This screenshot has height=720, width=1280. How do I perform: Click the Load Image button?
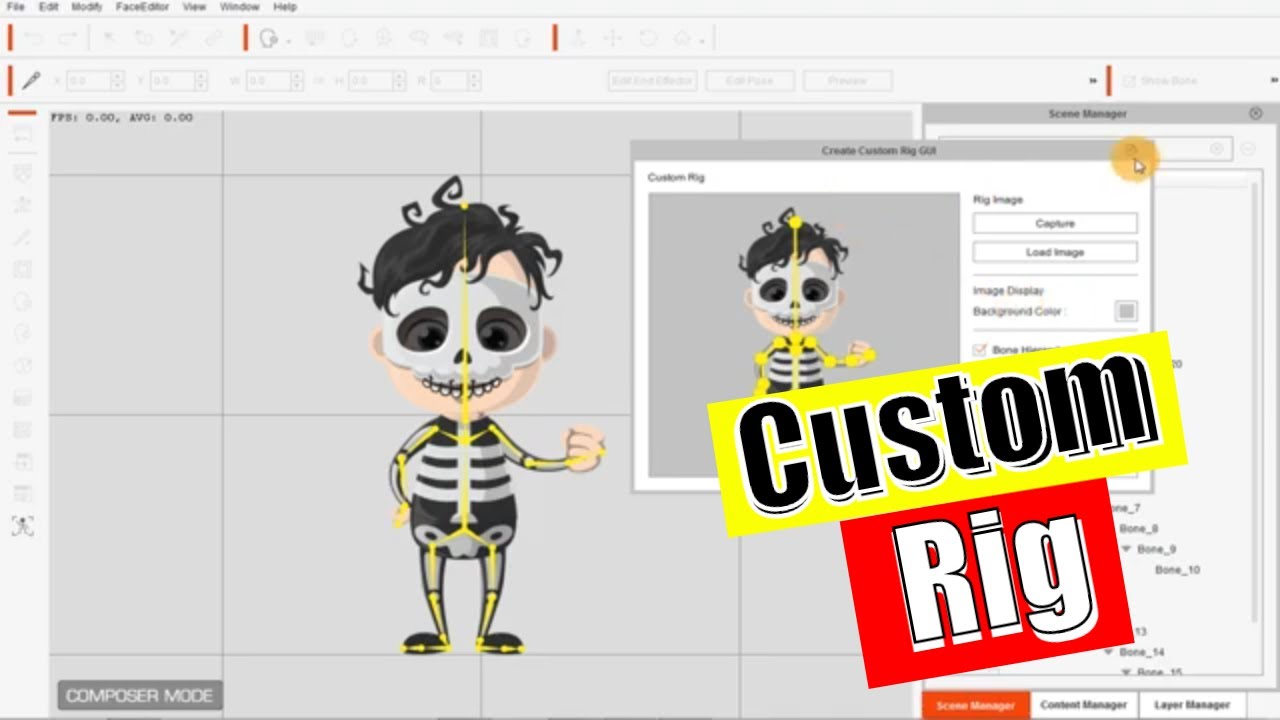click(x=1055, y=252)
